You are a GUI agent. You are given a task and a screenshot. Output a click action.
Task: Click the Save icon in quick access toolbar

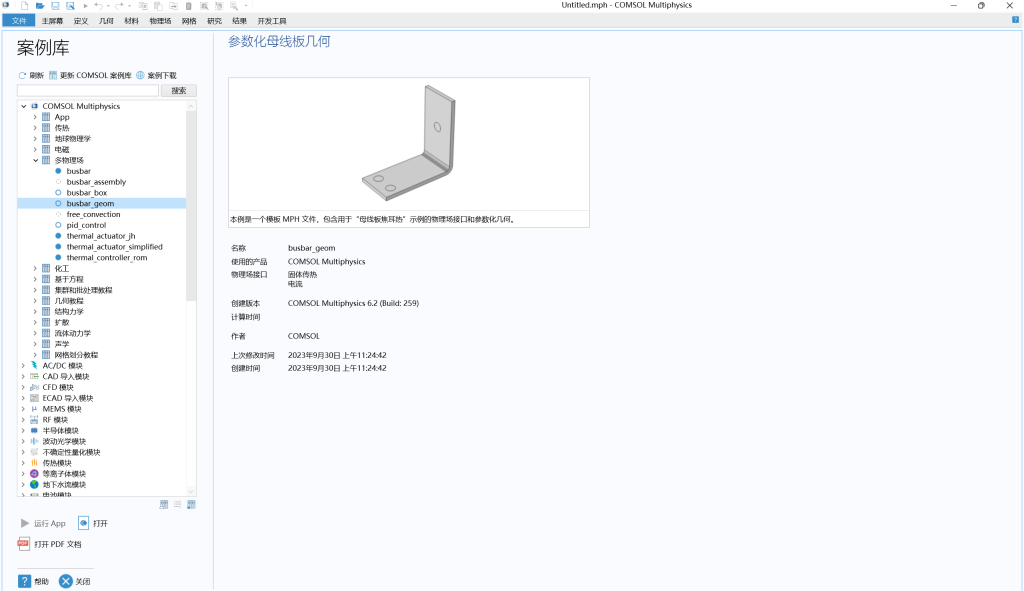pos(55,6)
